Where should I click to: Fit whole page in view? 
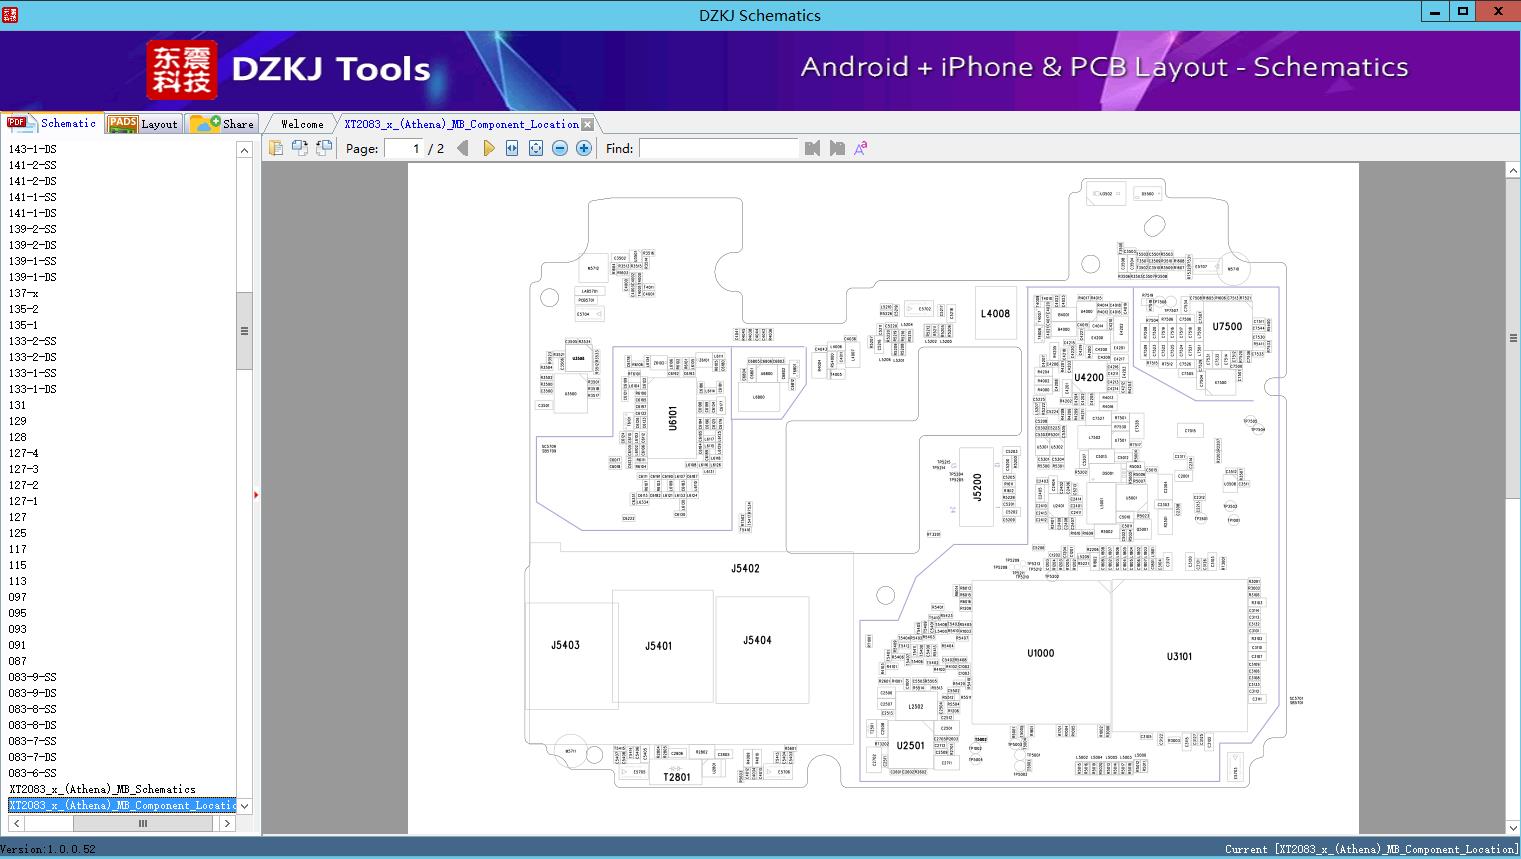tap(536, 148)
